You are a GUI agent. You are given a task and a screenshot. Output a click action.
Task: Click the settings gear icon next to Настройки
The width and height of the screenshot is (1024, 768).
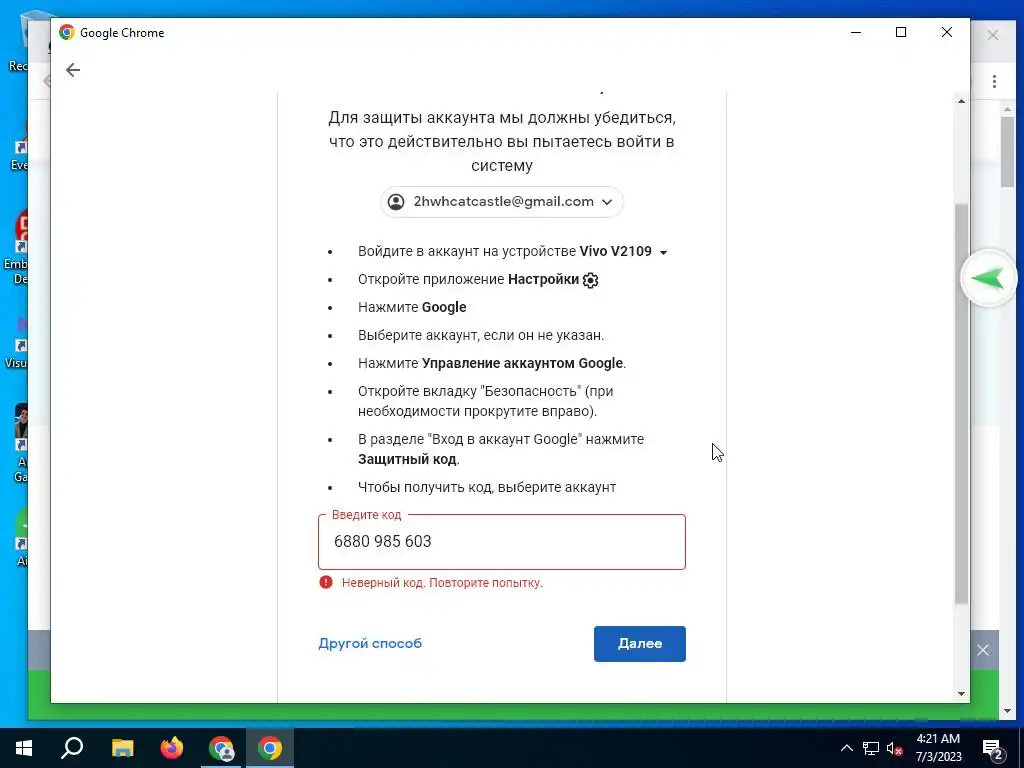click(590, 280)
